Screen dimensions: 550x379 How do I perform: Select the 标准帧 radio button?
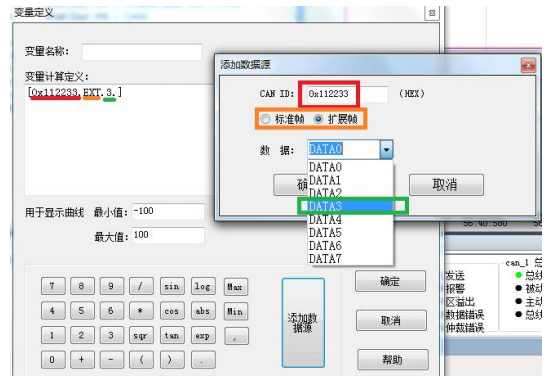point(266,119)
